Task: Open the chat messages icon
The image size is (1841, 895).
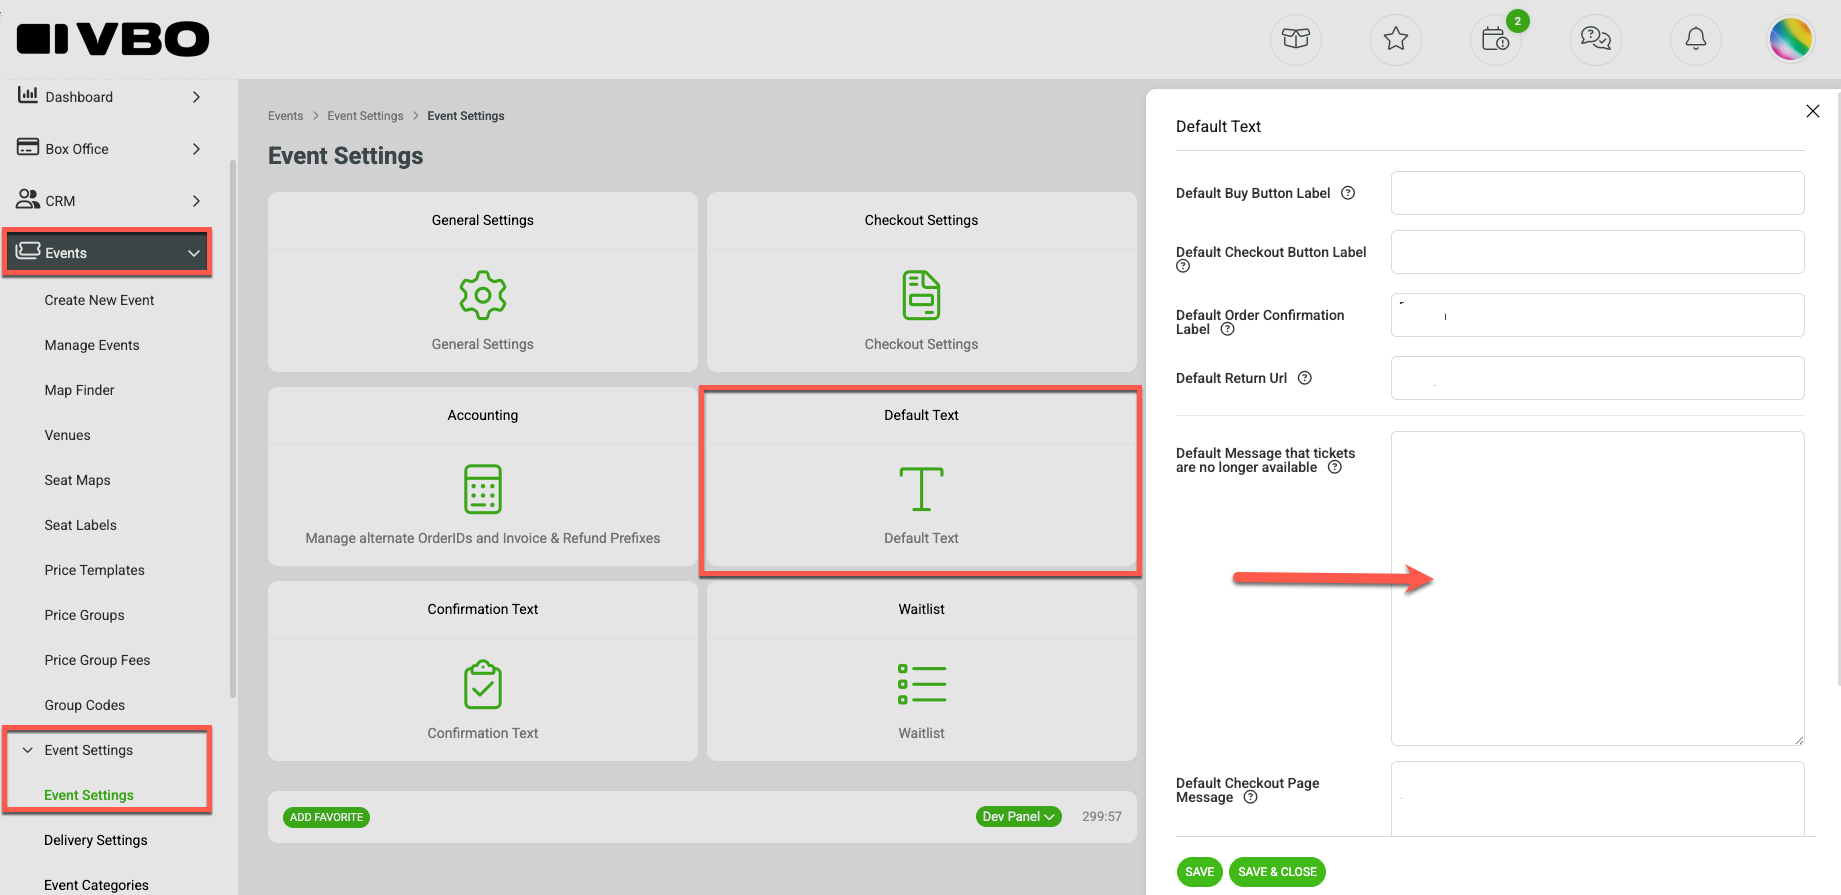Action: pos(1596,39)
